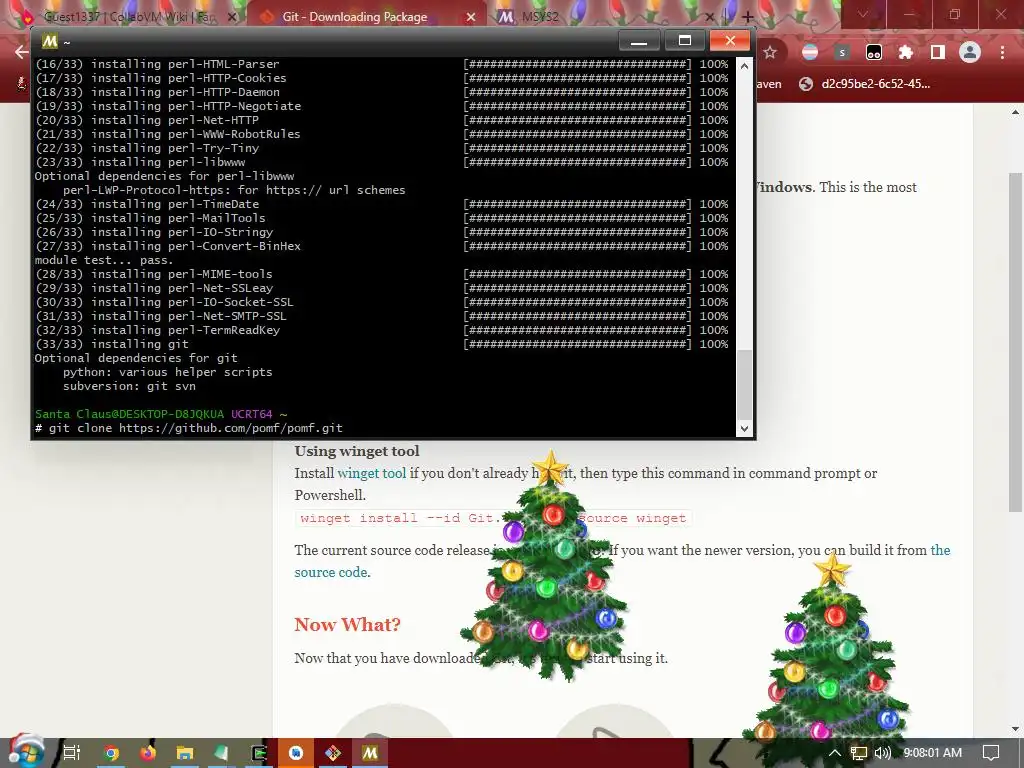The image size is (1024, 768).
Task: Click the browser page scrollbar thumb
Action: coord(1014,342)
